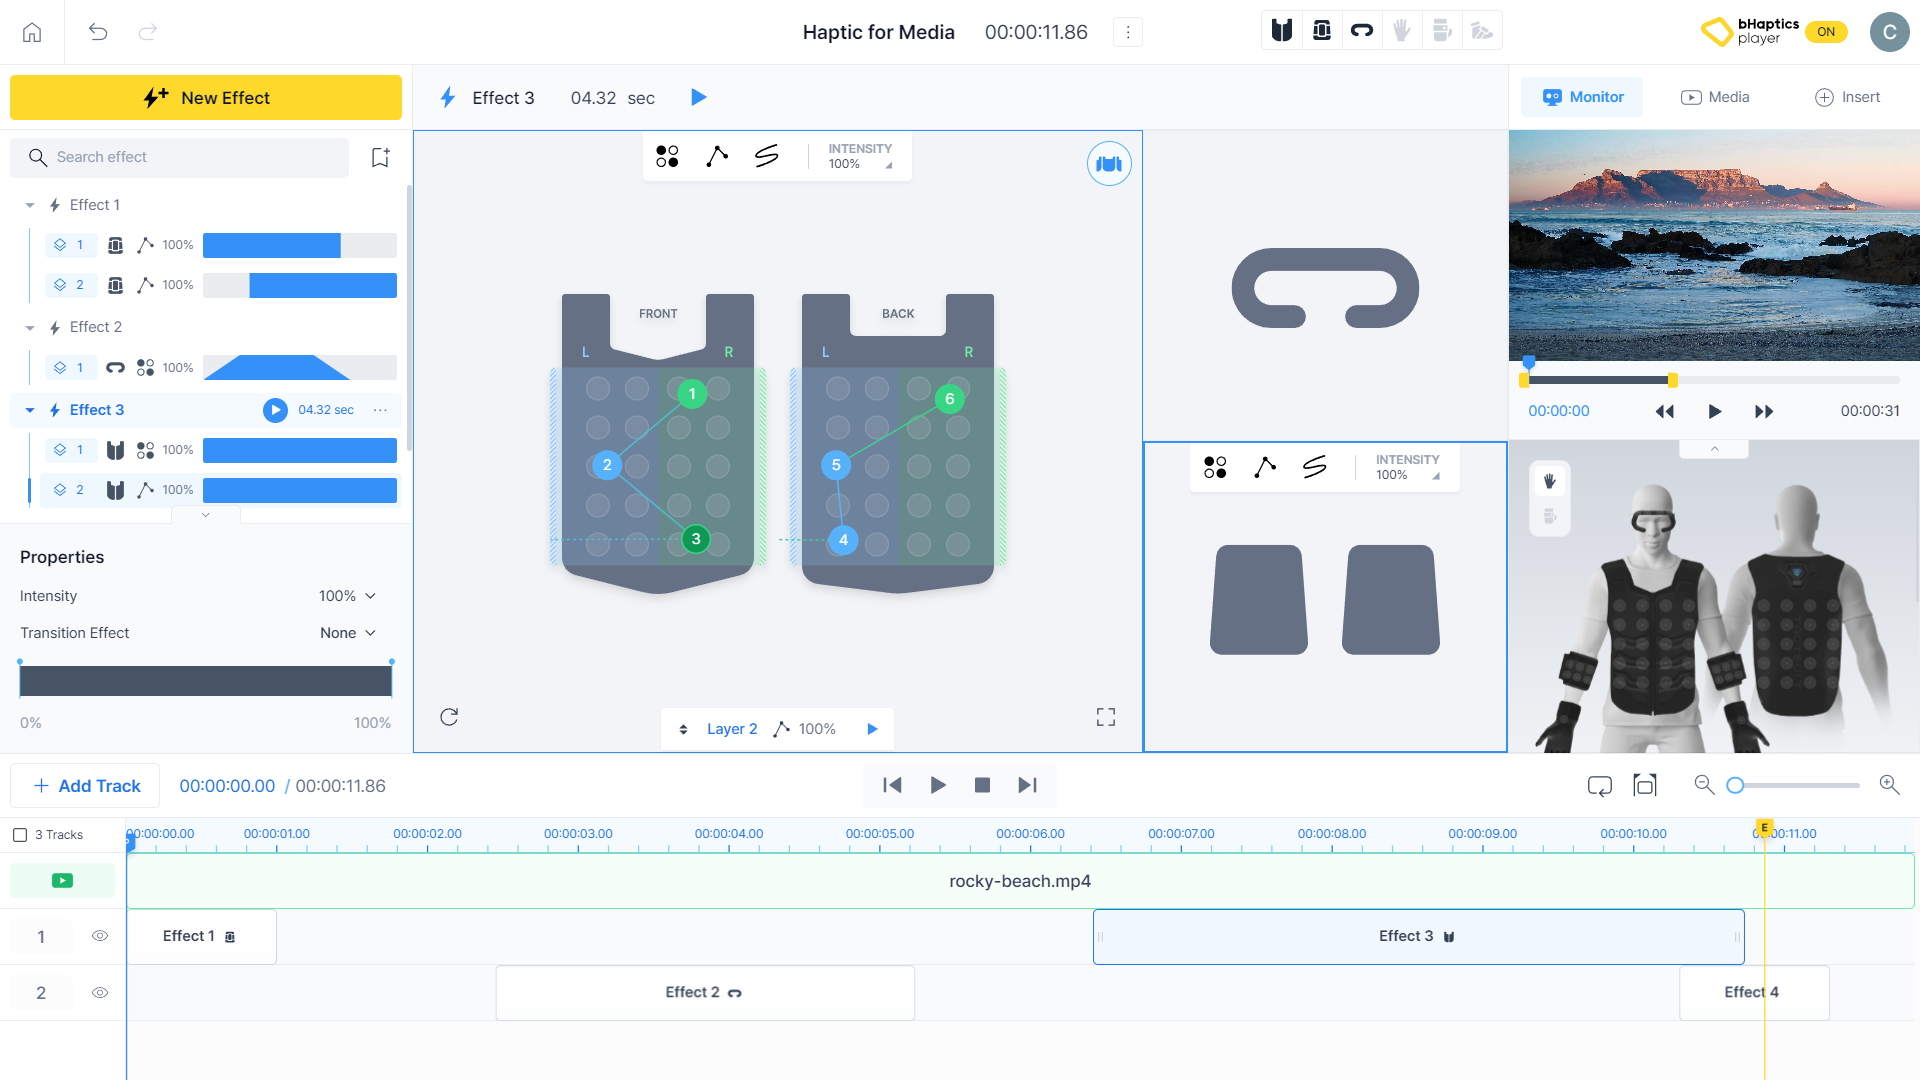Open the Intensity 100% dropdown in Properties
1920x1080 pixels.
pyautogui.click(x=348, y=596)
